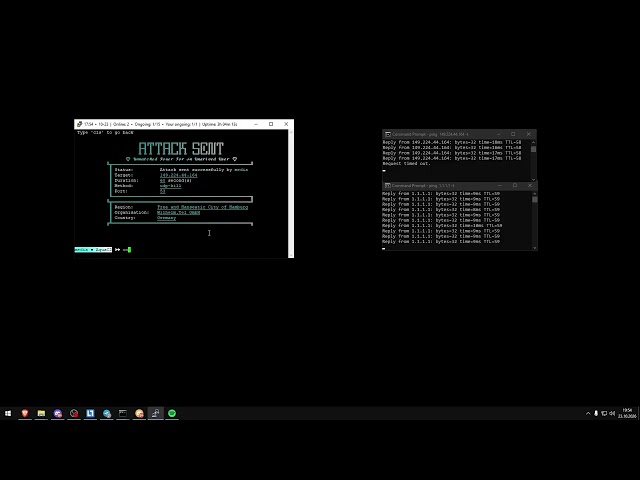Click the "ATTACK SENT" banner heading

tap(181, 149)
